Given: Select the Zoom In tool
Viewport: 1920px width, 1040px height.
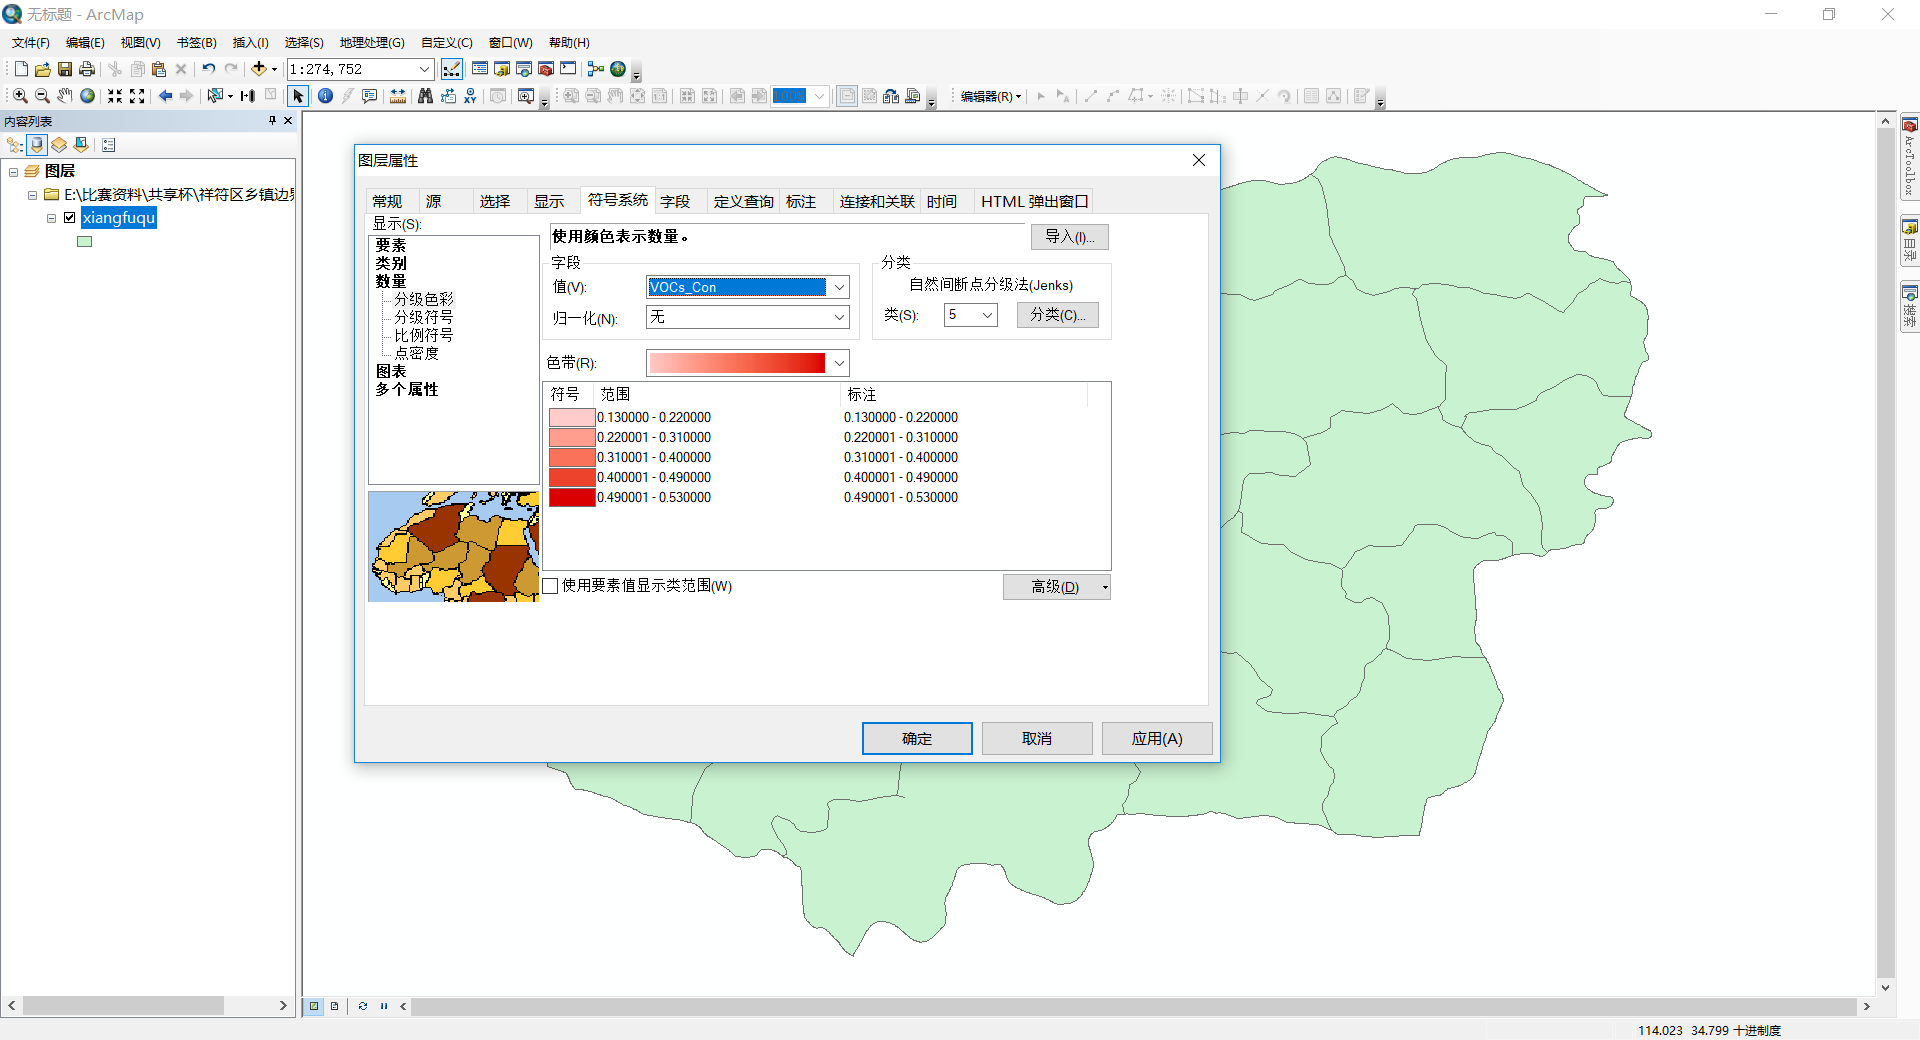Looking at the screenshot, I should 20,96.
